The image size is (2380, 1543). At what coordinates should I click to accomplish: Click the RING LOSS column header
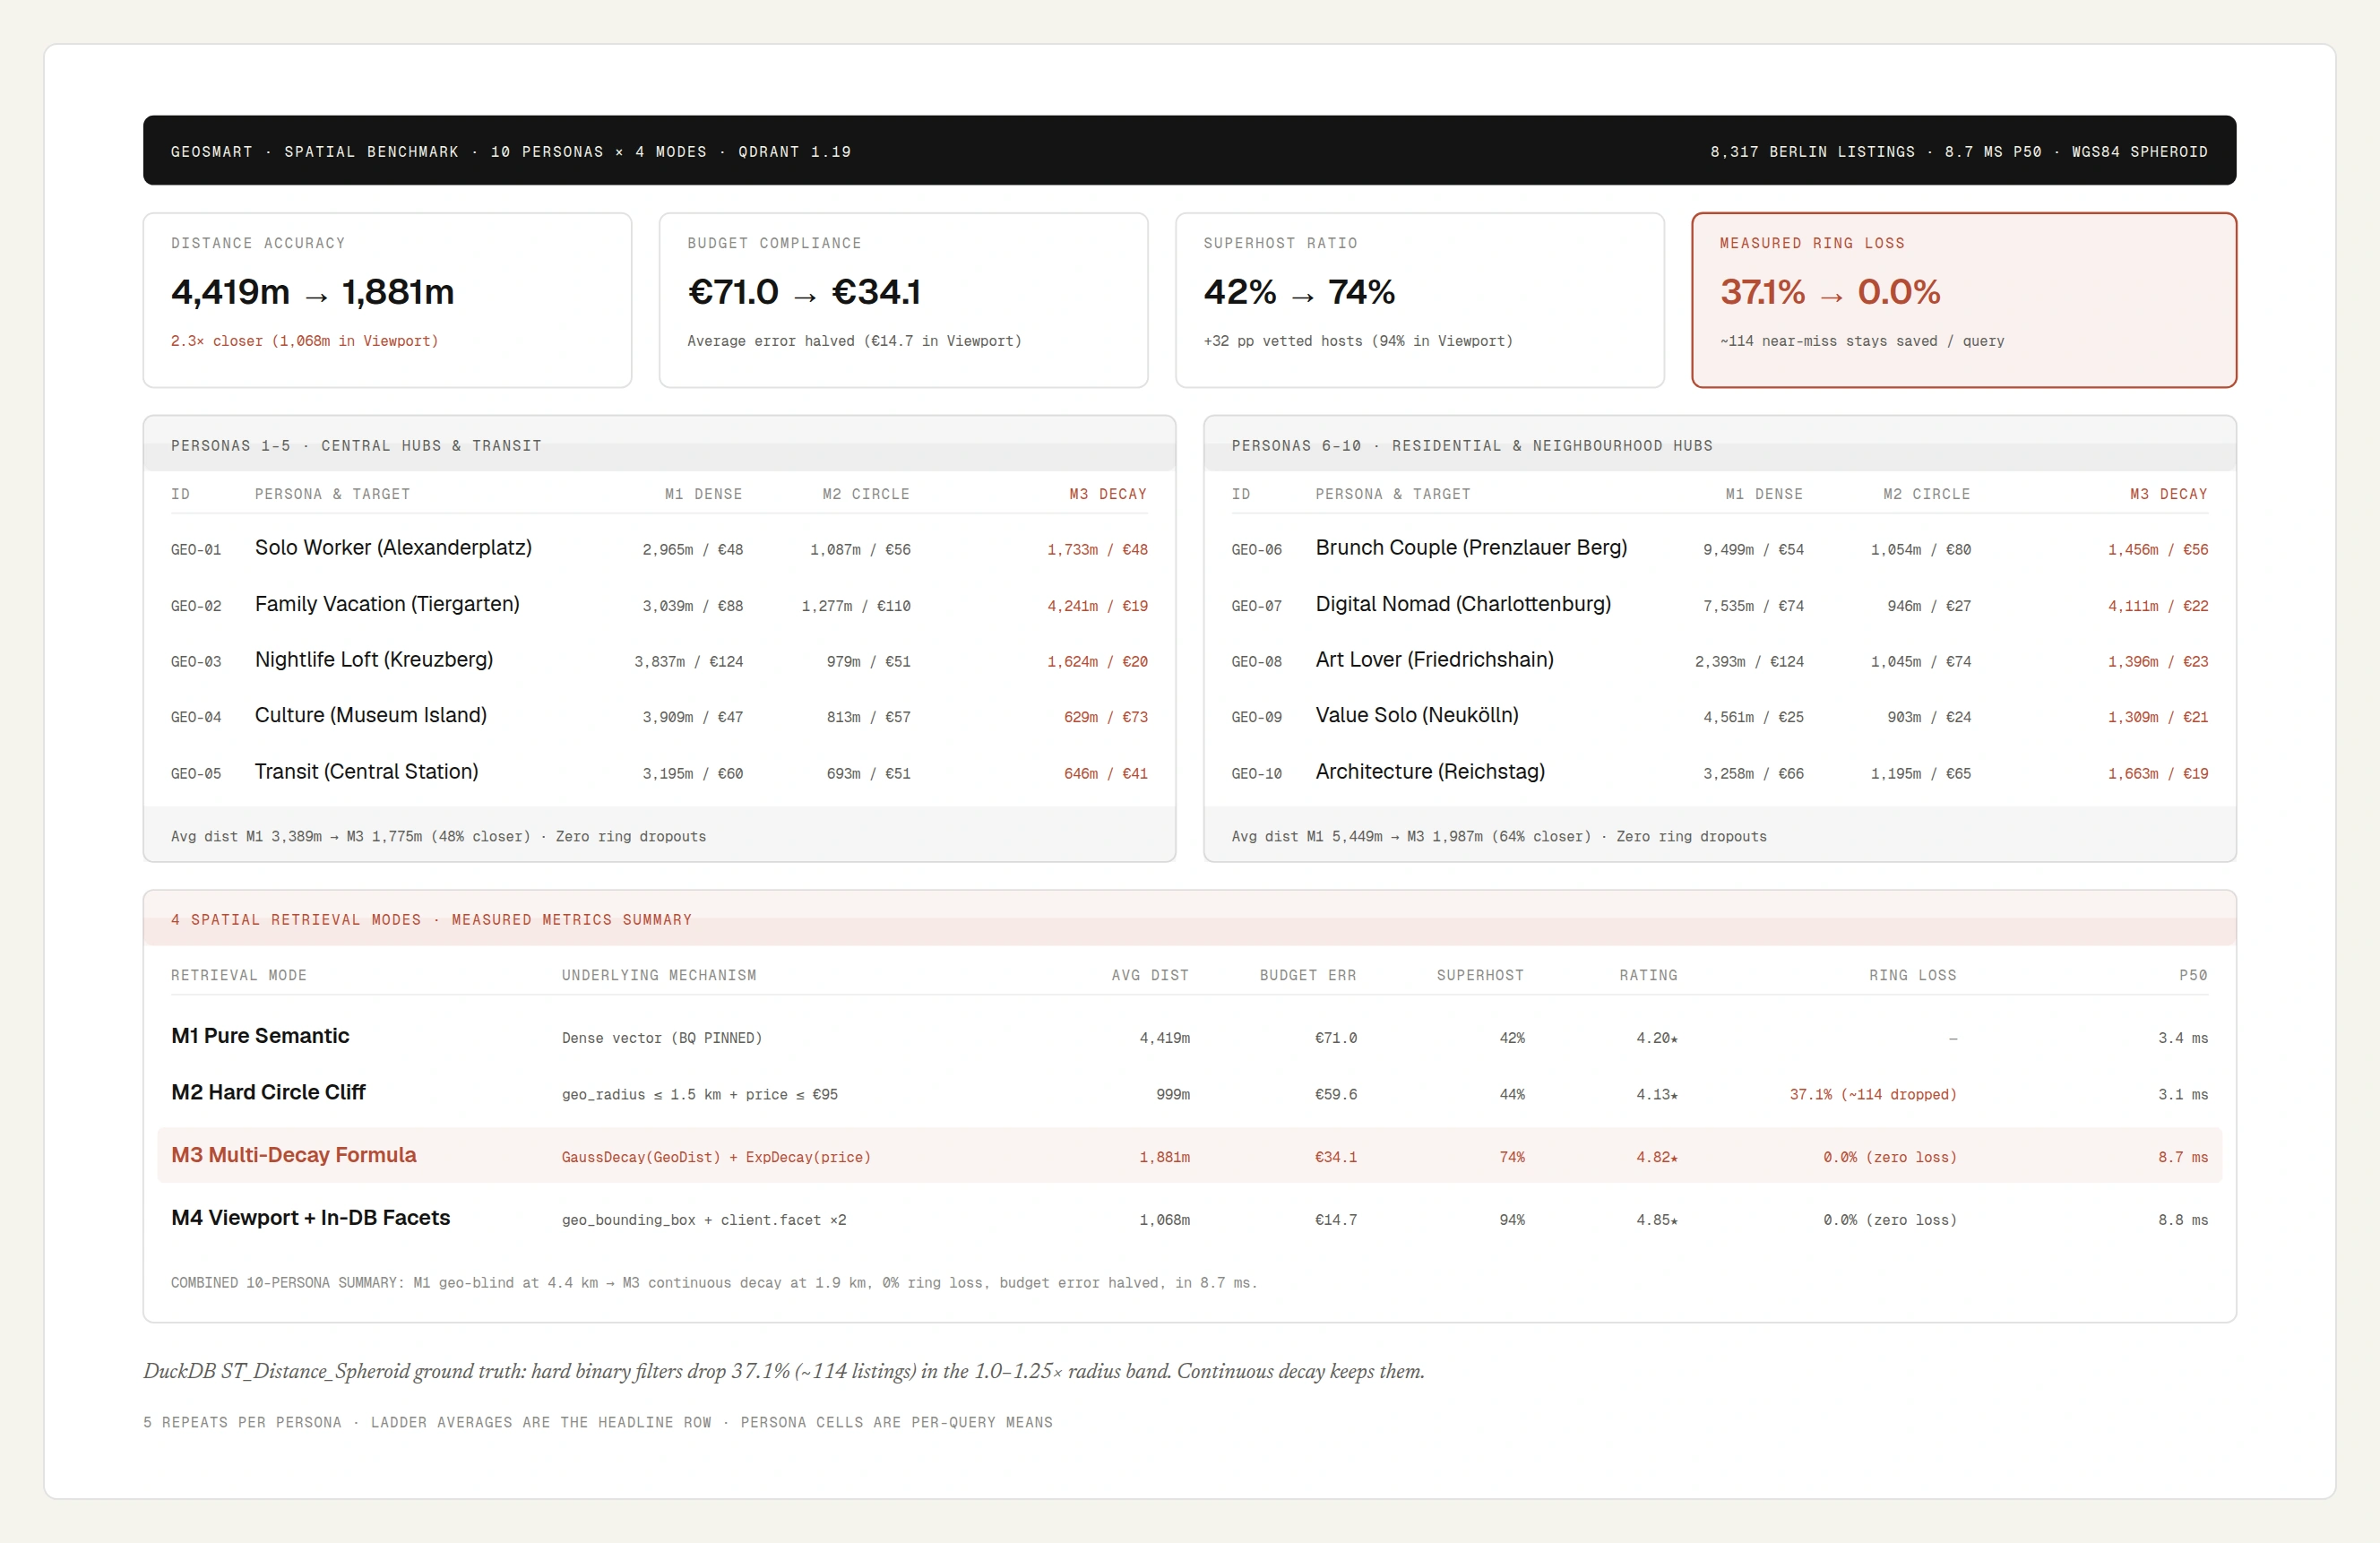click(1912, 975)
